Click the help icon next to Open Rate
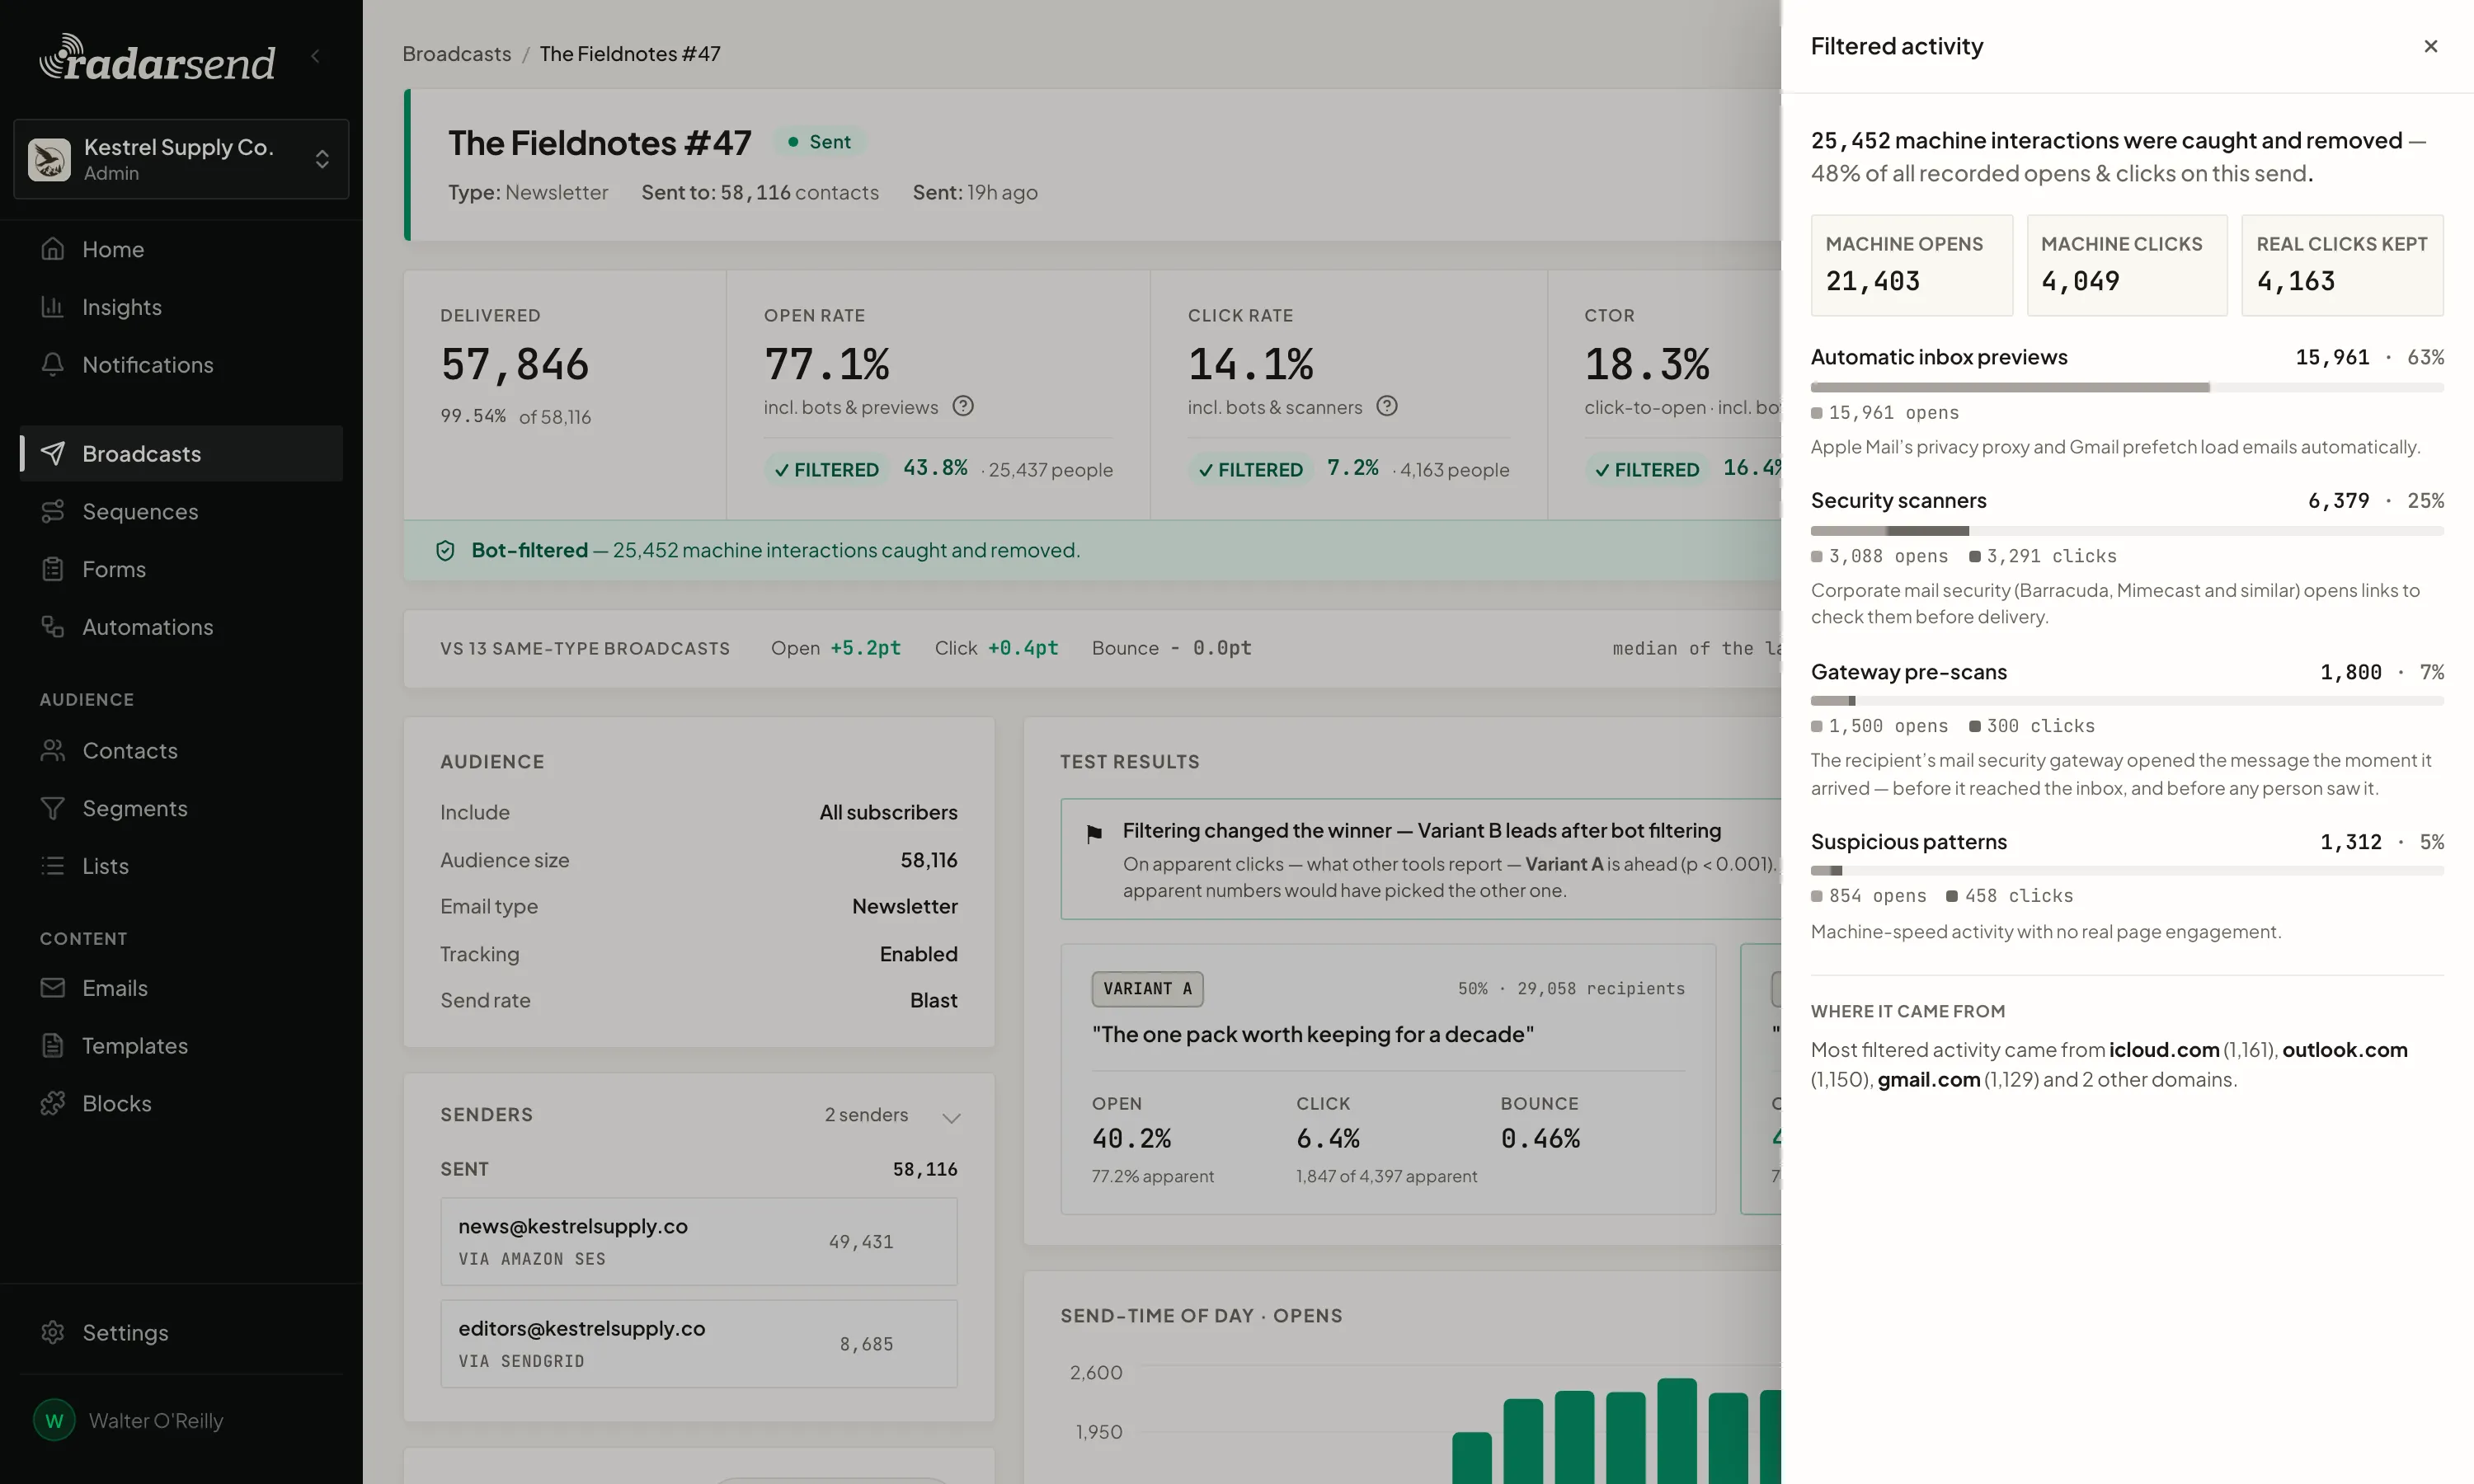Image resolution: width=2474 pixels, height=1484 pixels. (x=963, y=406)
